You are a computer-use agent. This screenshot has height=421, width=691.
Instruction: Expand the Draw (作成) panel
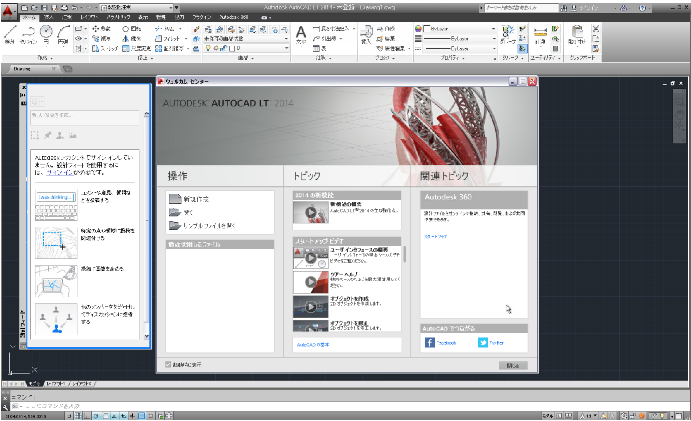pos(45,58)
